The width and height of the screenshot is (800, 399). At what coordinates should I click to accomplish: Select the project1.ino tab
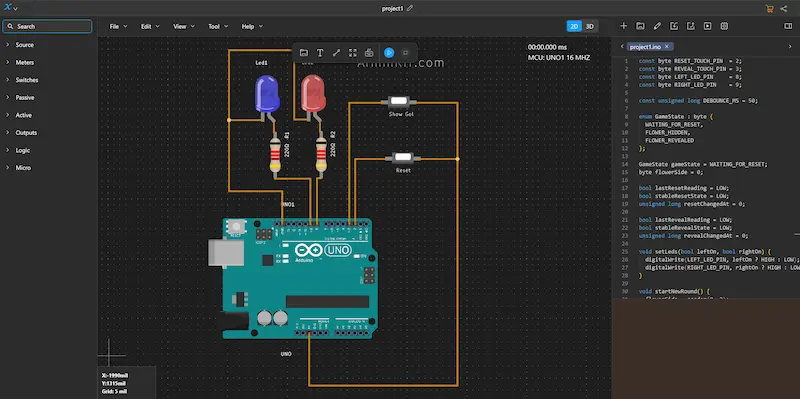[x=645, y=47]
